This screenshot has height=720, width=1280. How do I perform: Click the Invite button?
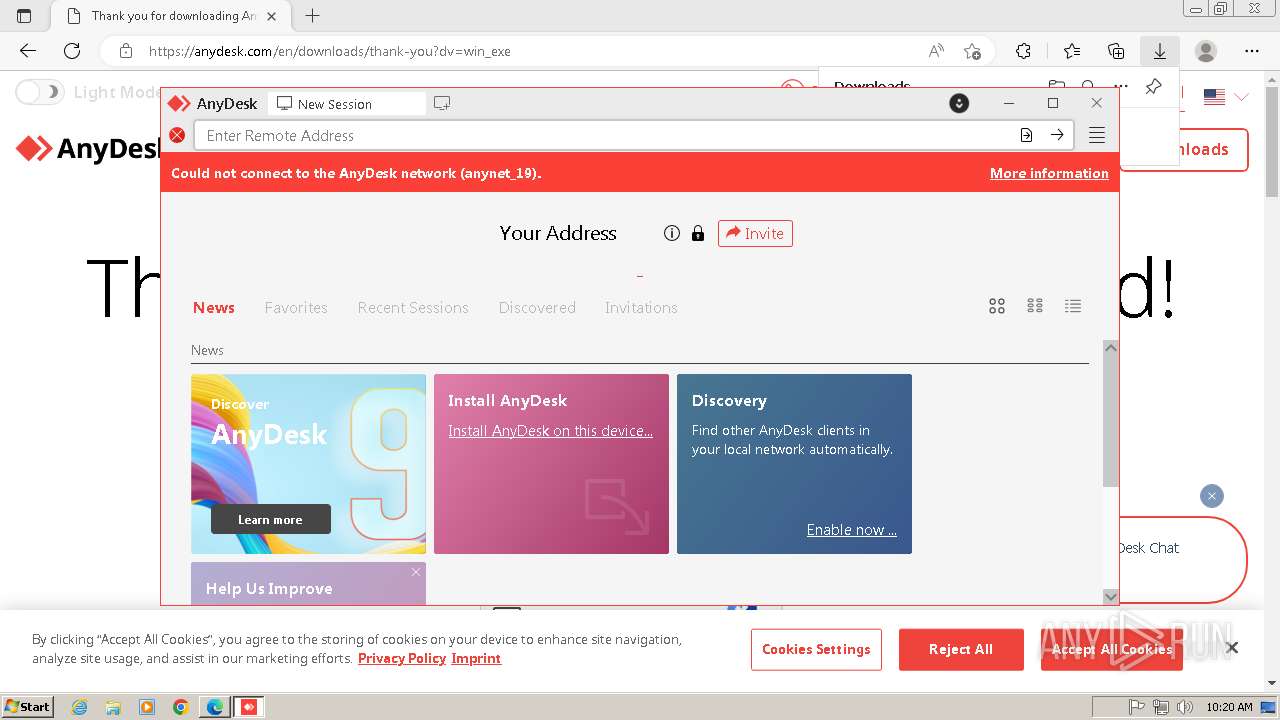click(x=755, y=233)
